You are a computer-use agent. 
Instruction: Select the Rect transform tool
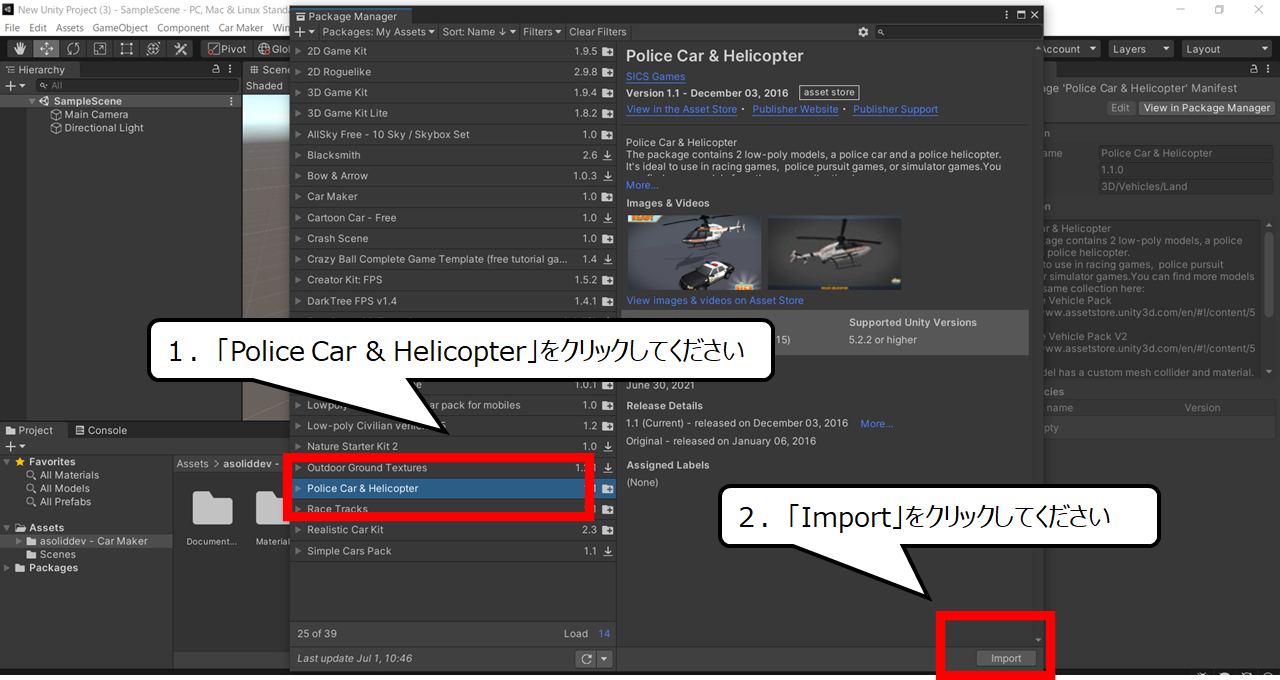(x=127, y=49)
